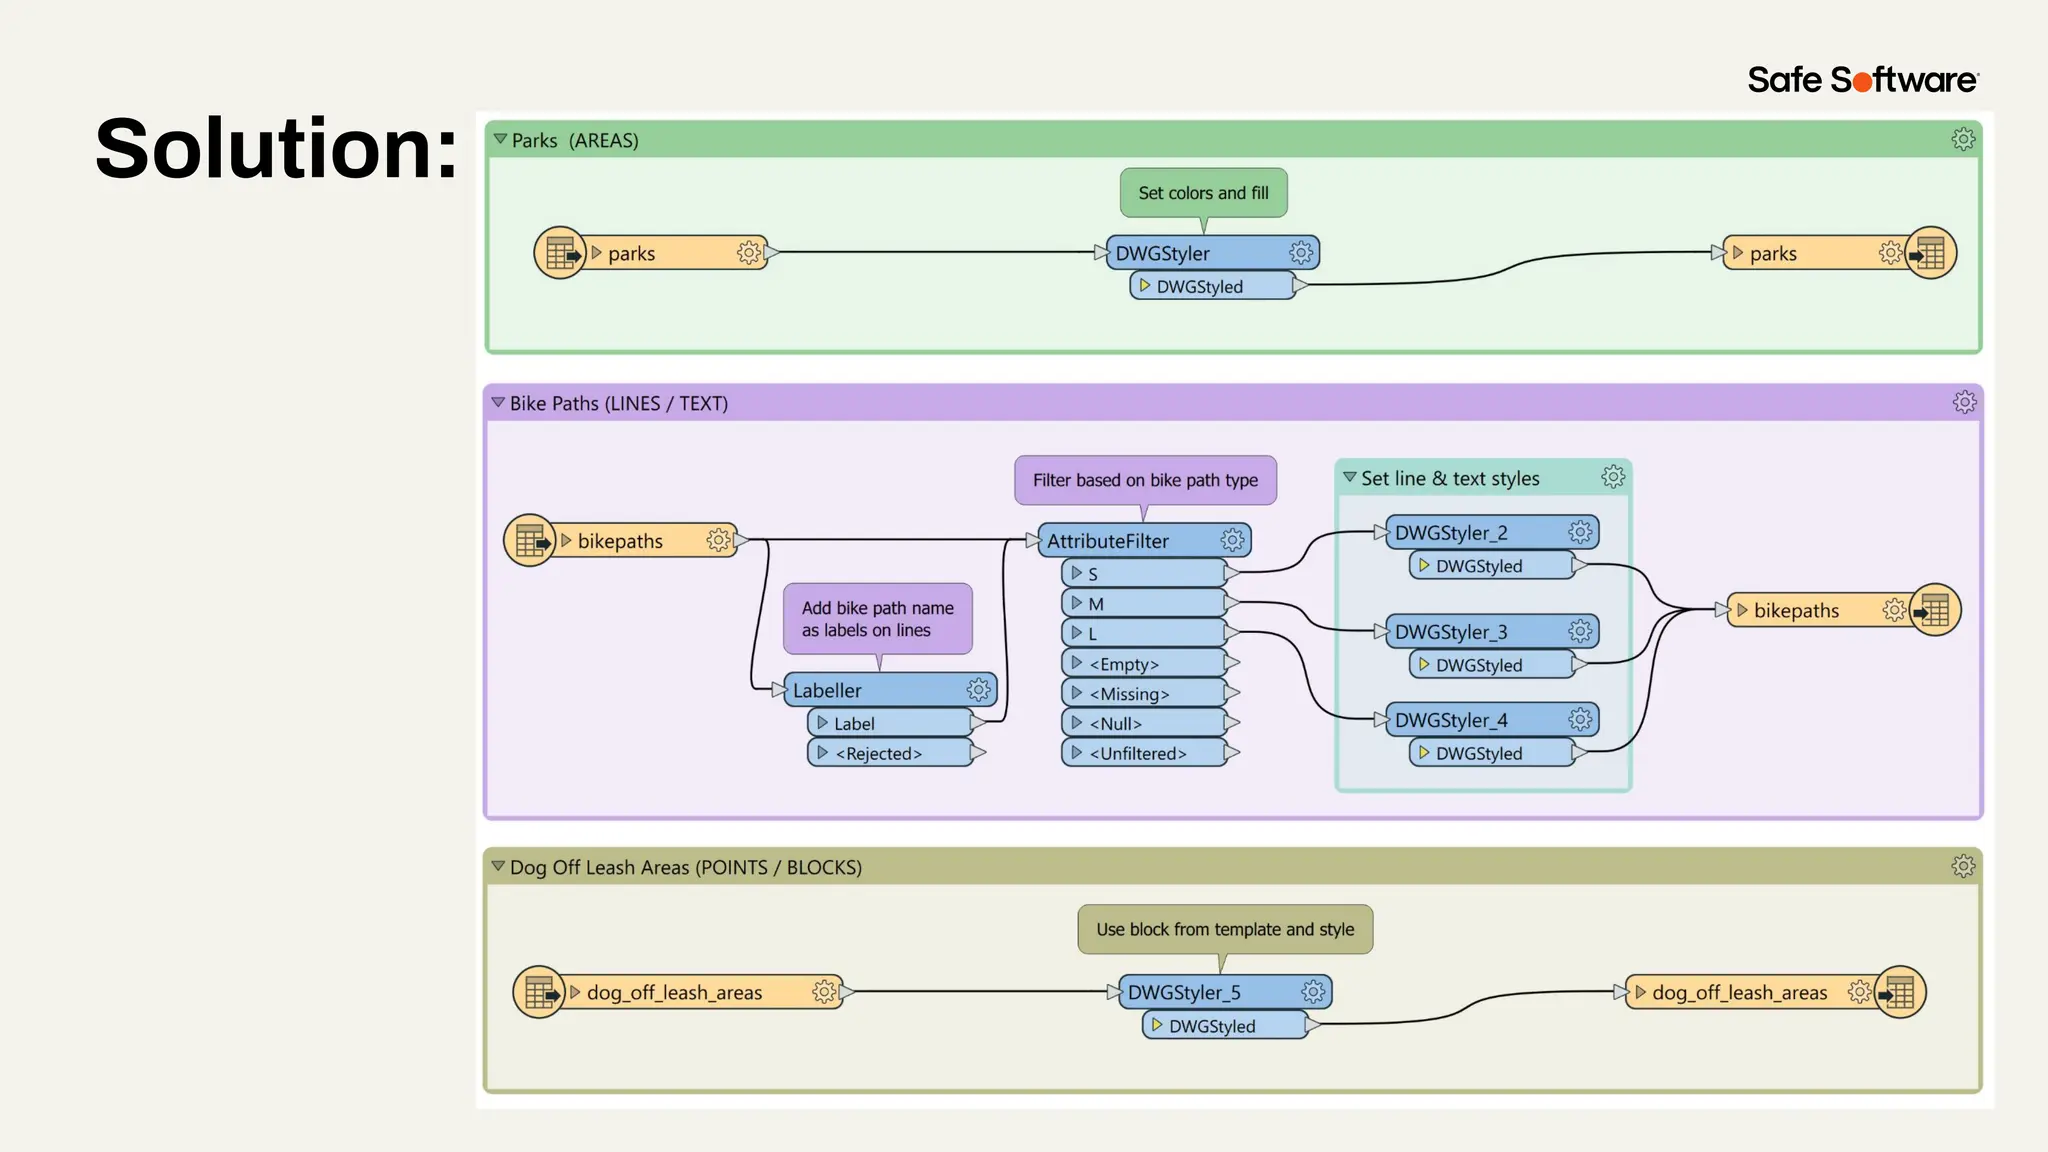The width and height of the screenshot is (2048, 1152).
Task: Select the Unfiltered output port
Action: pos(1138,753)
